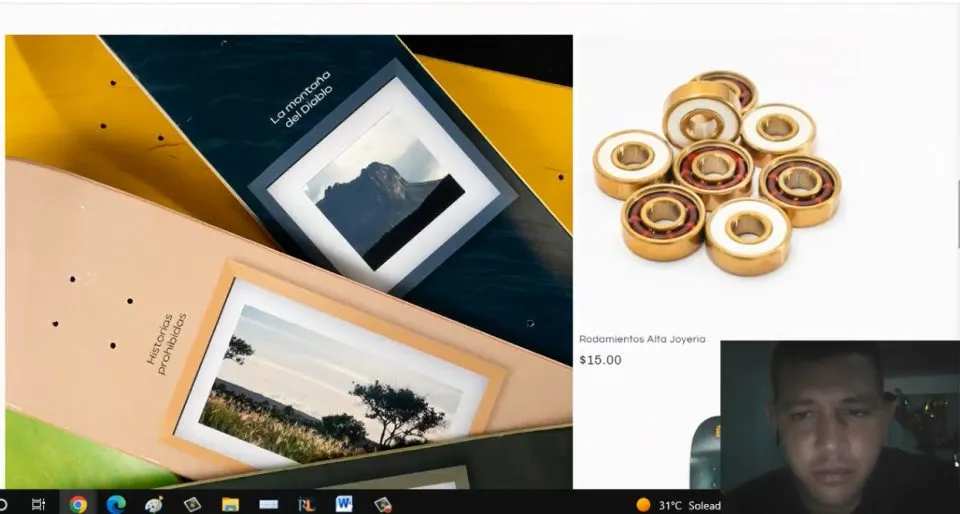Open the taskbar icon right of Word
The height and width of the screenshot is (514, 960).
(x=383, y=504)
